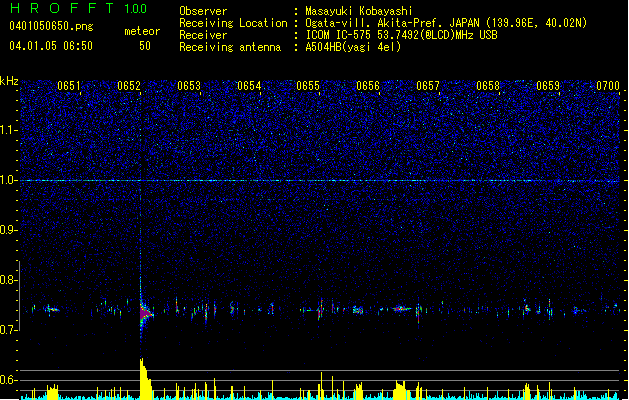Click the timestamp 04.01.05 06:50
The height and width of the screenshot is (400, 629).
(x=51, y=46)
